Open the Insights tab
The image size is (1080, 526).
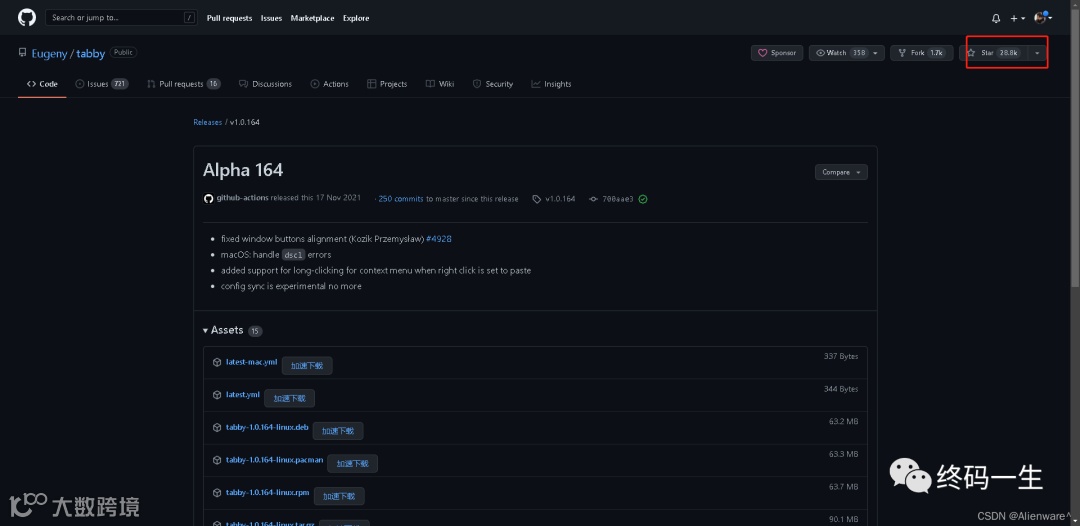[551, 84]
